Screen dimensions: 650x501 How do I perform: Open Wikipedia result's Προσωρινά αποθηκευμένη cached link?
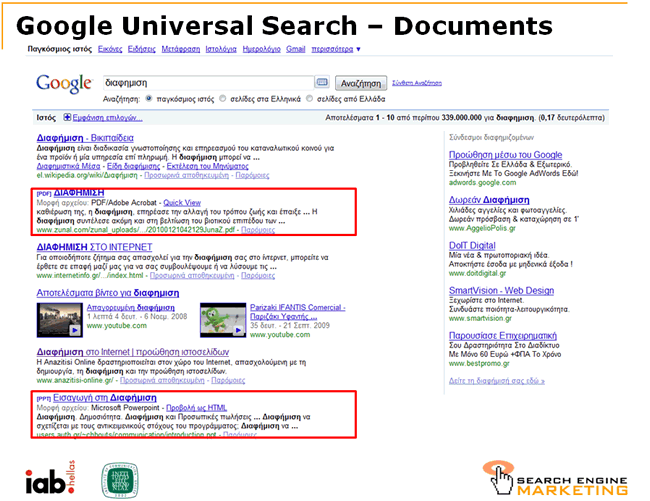pyautogui.click(x=187, y=175)
